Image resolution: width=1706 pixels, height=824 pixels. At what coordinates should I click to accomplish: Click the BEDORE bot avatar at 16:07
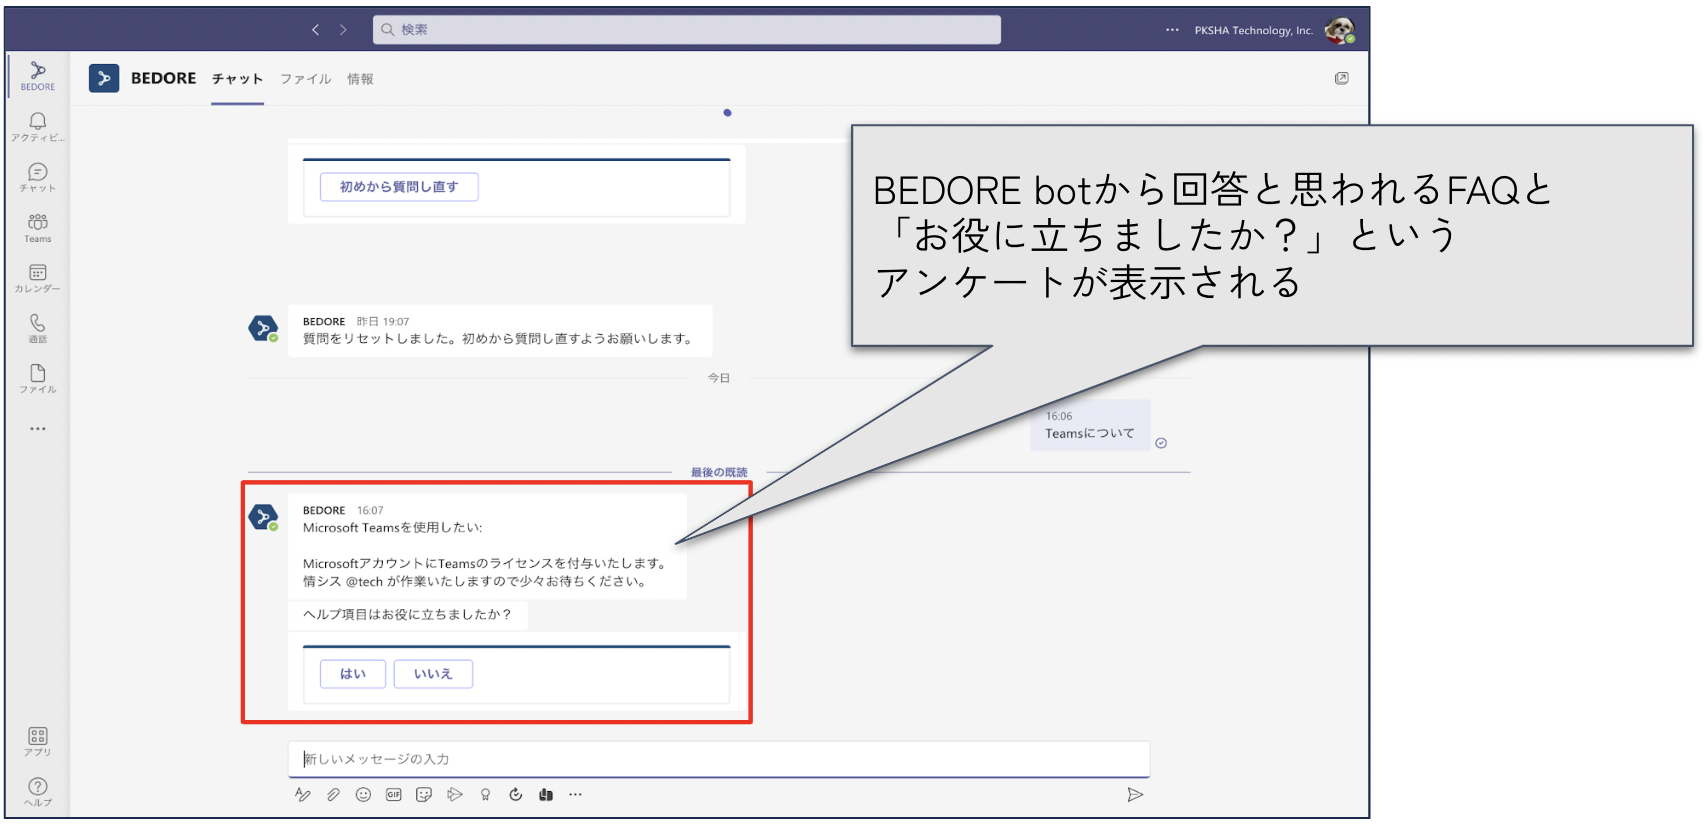(x=264, y=517)
